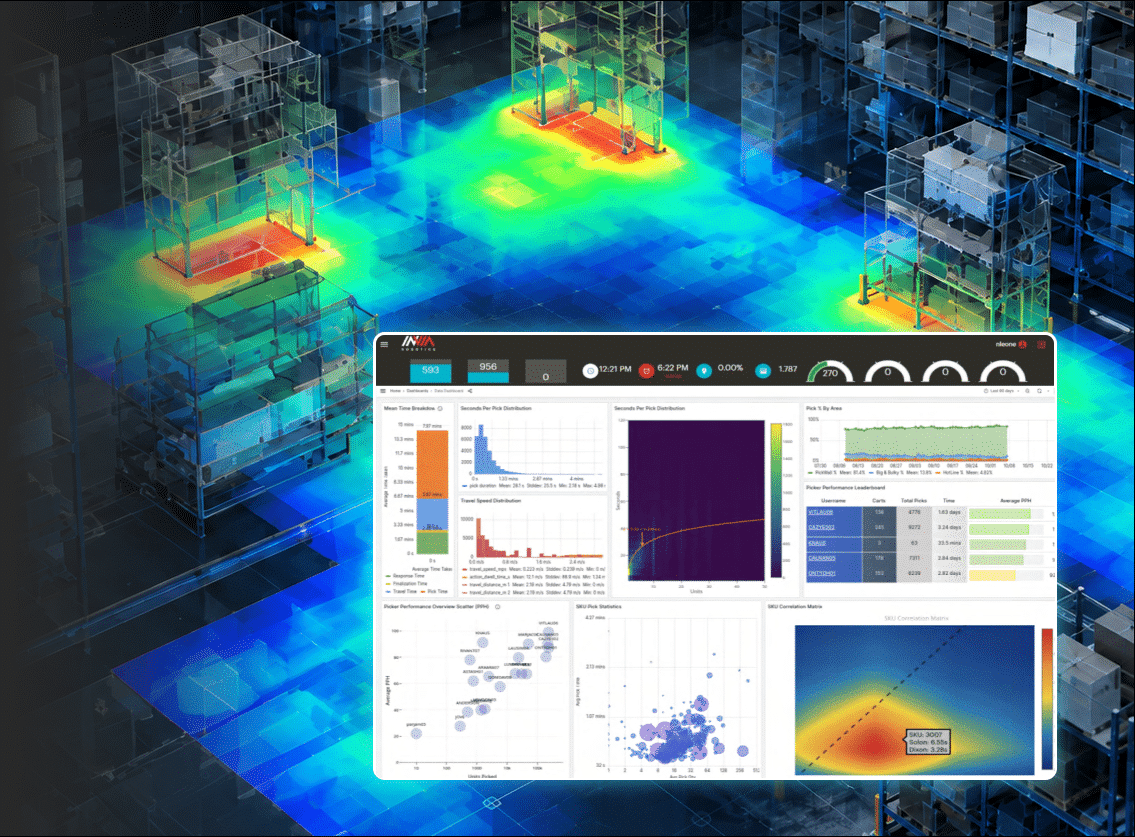
Task: Select the 593 blue stat tile
Action: pos(431,371)
